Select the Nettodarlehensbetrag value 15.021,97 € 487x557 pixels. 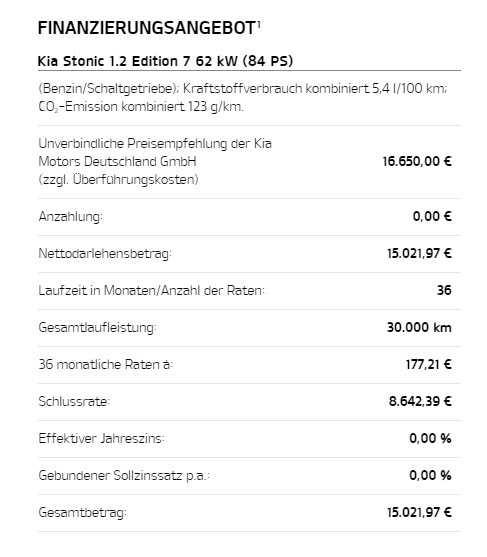(419, 253)
